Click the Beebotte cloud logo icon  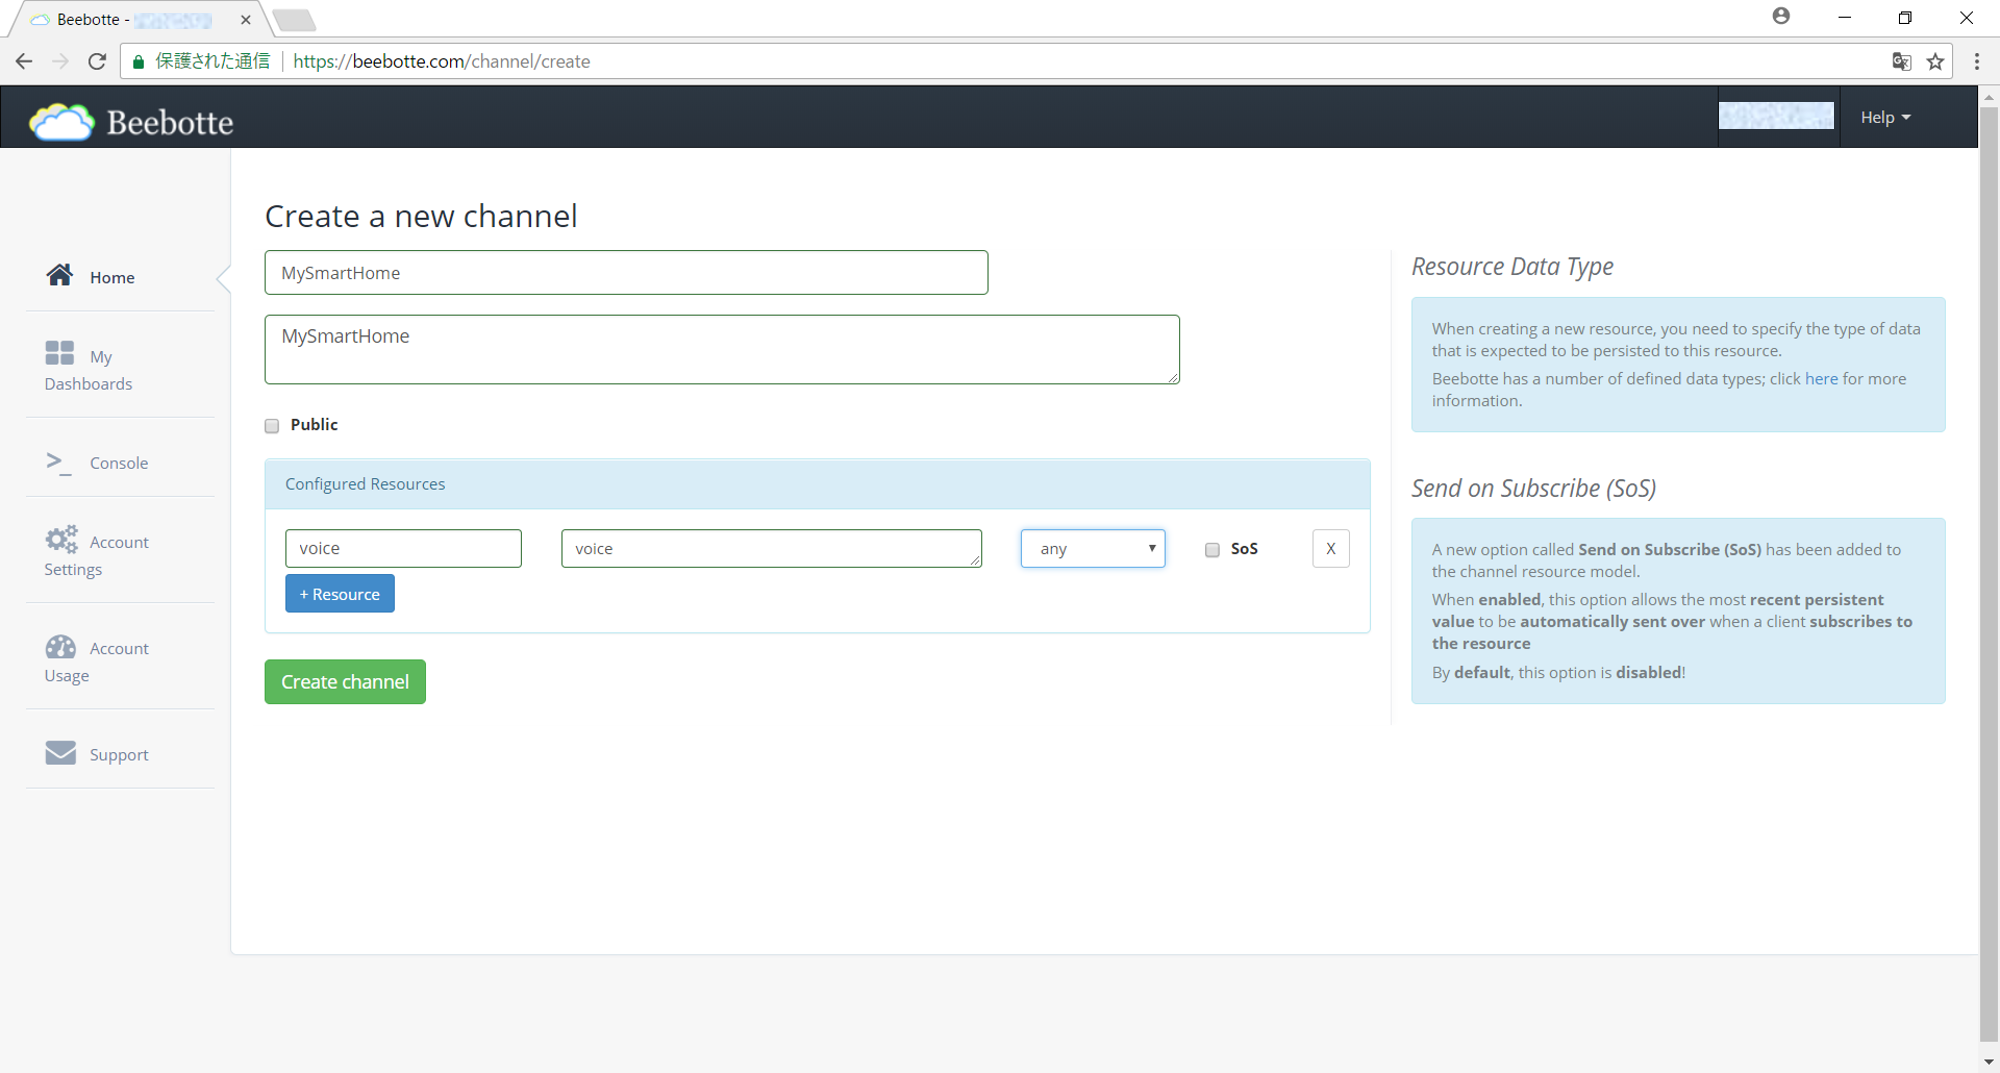coord(62,122)
